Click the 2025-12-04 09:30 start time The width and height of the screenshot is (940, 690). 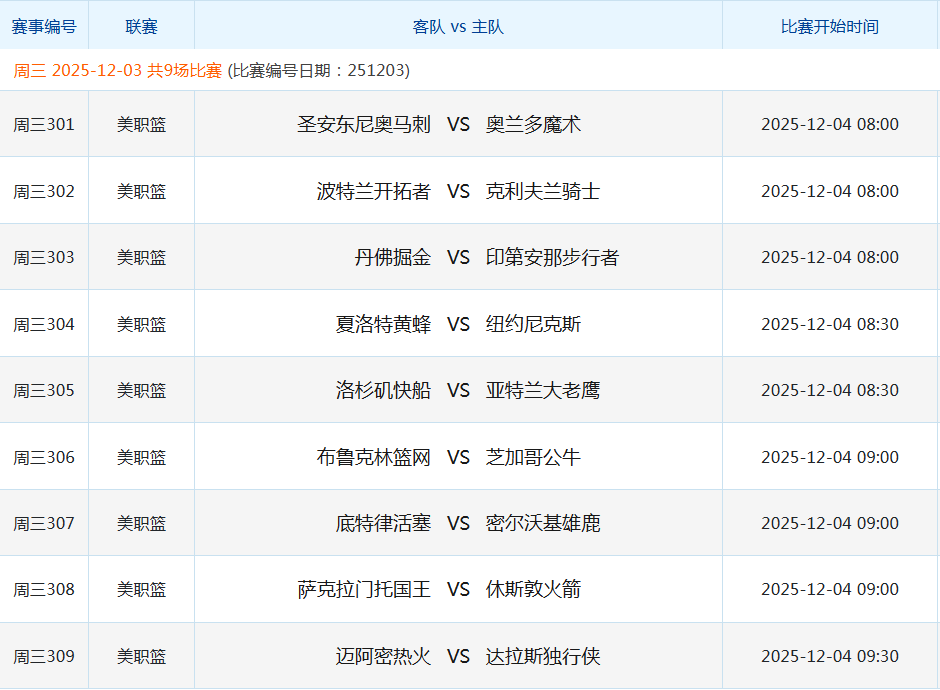tap(829, 656)
